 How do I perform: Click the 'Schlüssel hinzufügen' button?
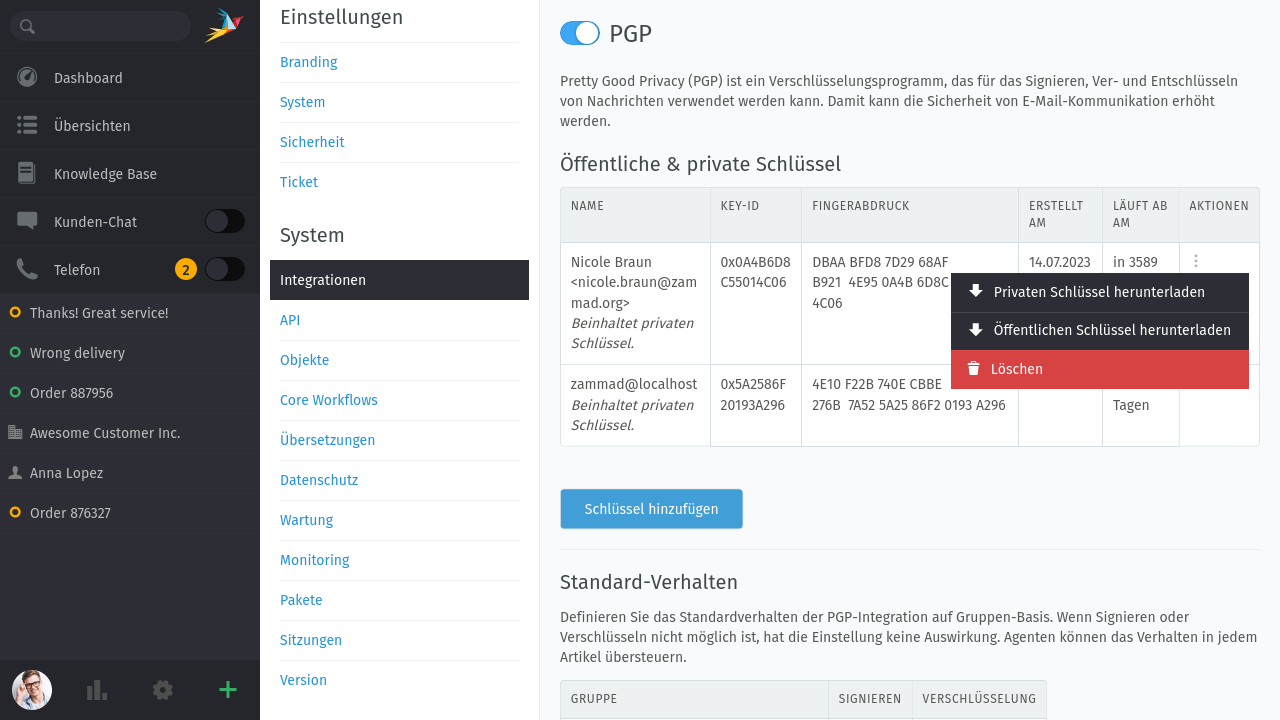(651, 508)
